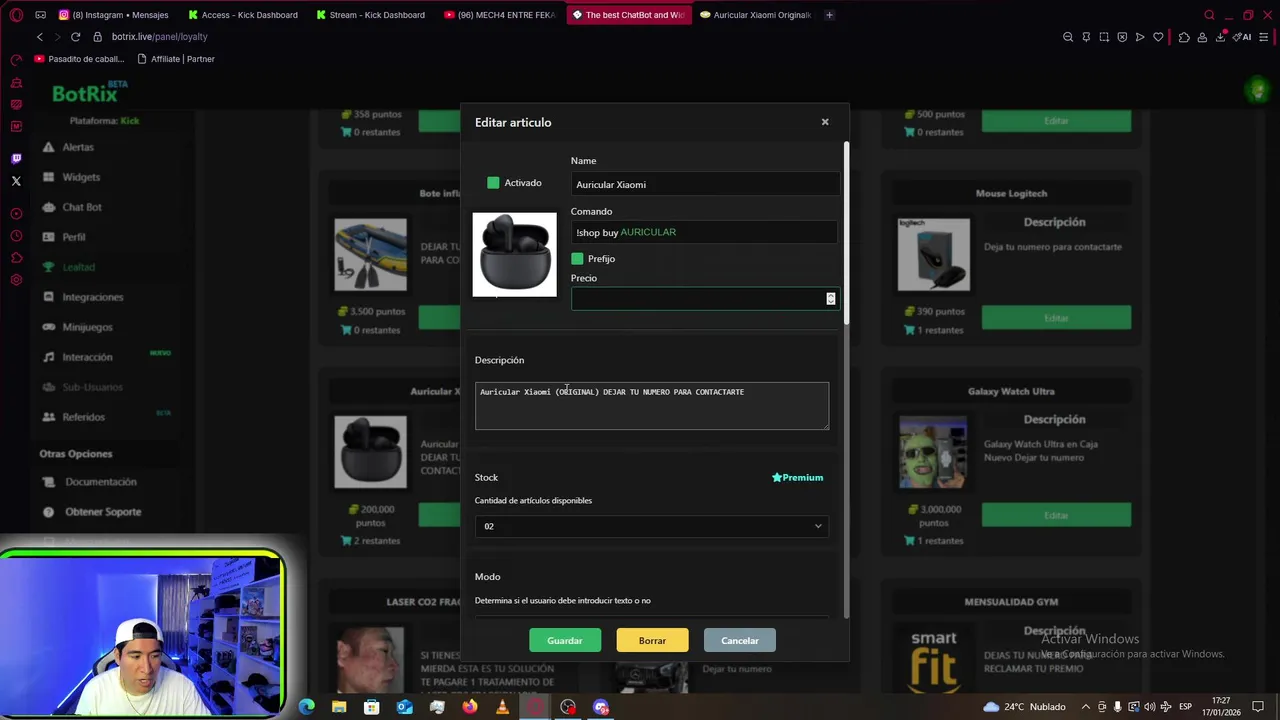Click the heart bookmark icon in toolbar

tap(1158, 37)
